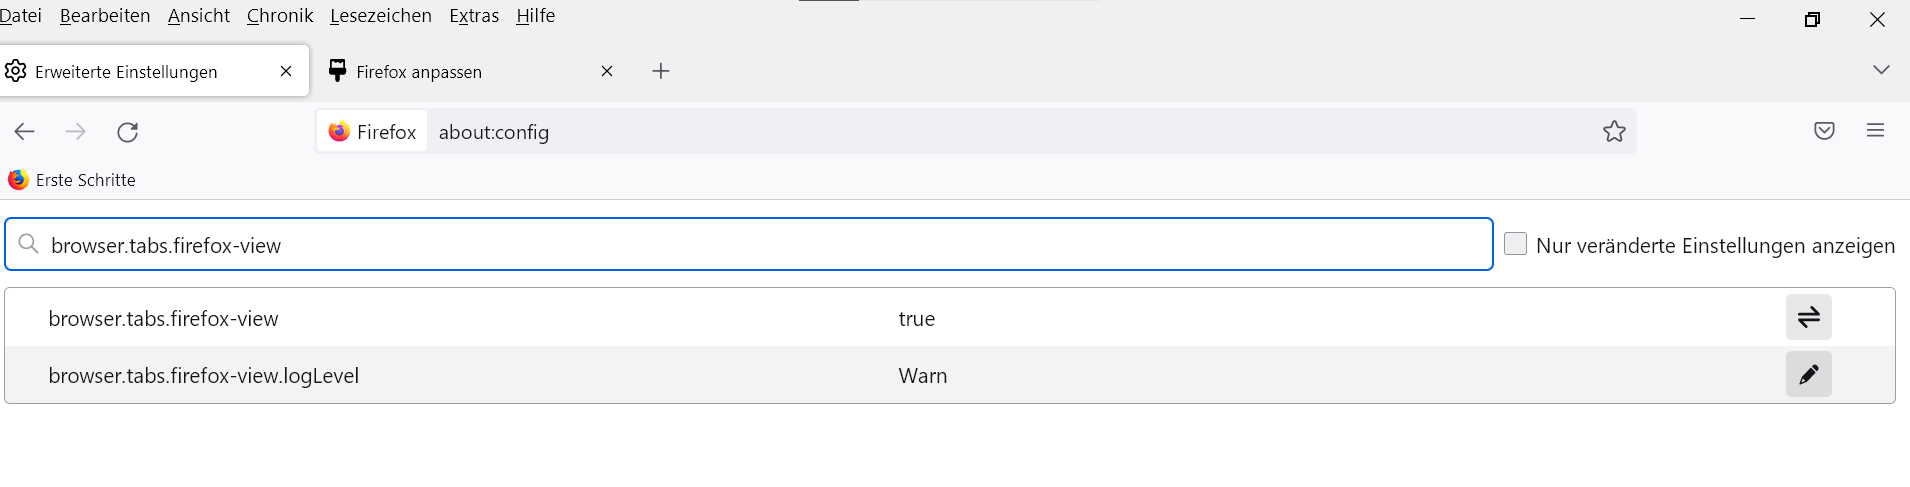Viewport: 1910px width, 487px height.
Task: Click the Firefox identity button in address bar
Action: tap(372, 132)
